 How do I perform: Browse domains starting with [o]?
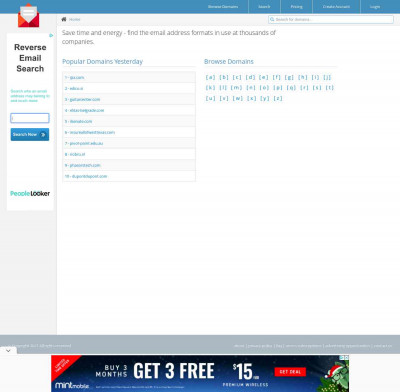pyautogui.click(x=264, y=88)
